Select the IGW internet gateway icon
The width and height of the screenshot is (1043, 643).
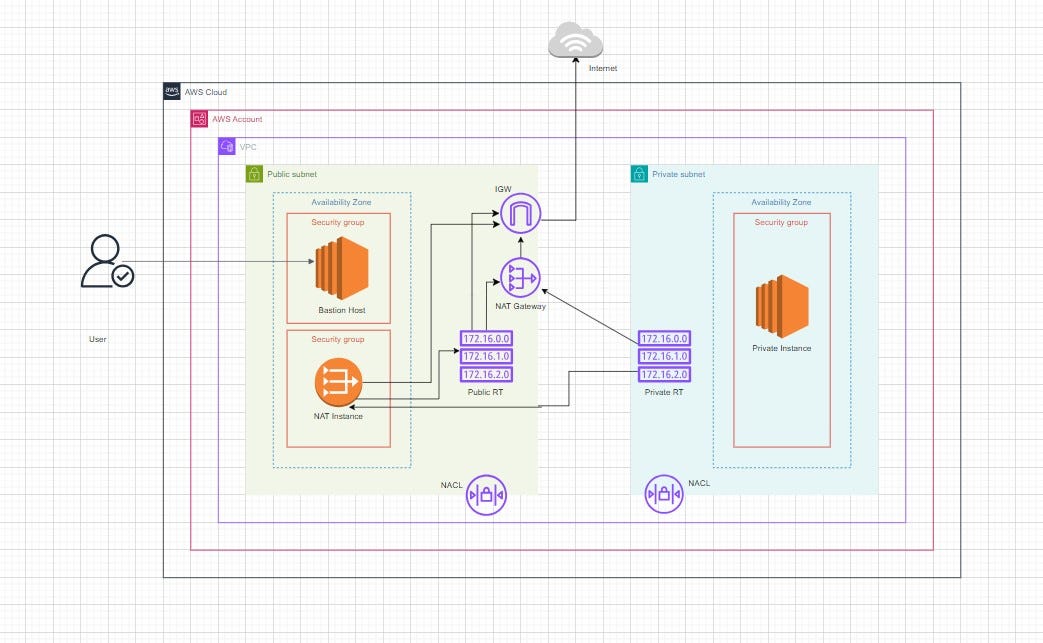[x=519, y=213]
